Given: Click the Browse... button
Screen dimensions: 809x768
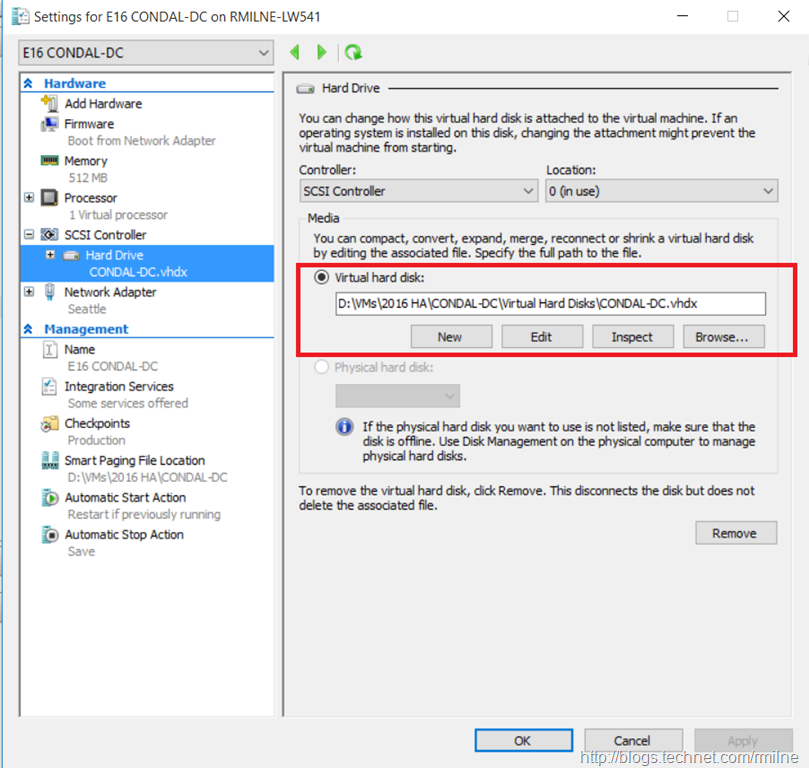Looking at the screenshot, I should [722, 337].
